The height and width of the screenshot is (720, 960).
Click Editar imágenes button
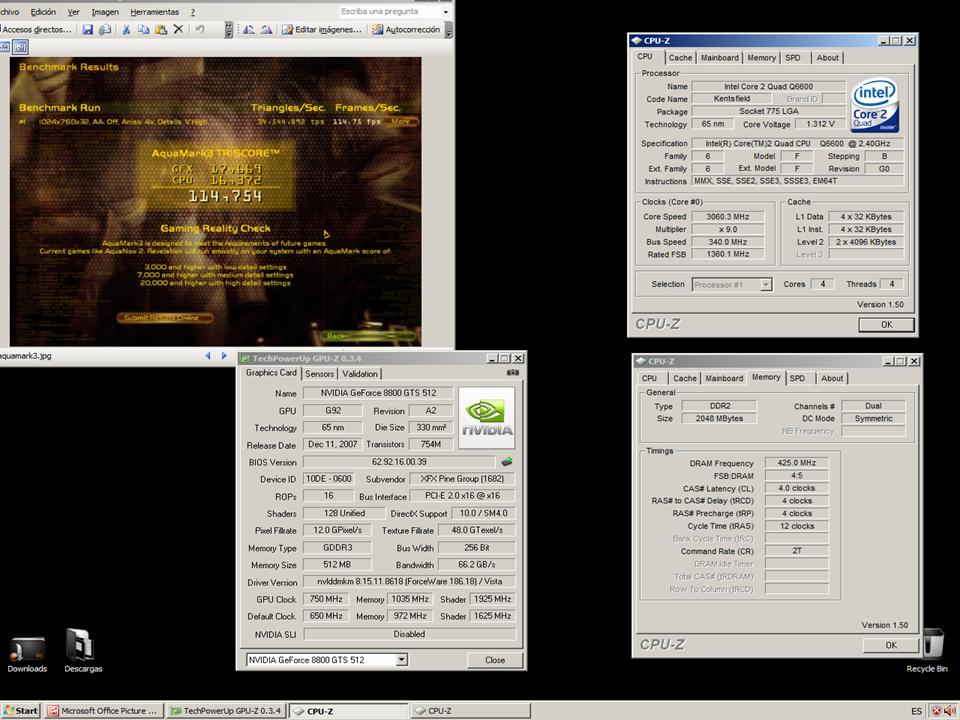[321, 29]
